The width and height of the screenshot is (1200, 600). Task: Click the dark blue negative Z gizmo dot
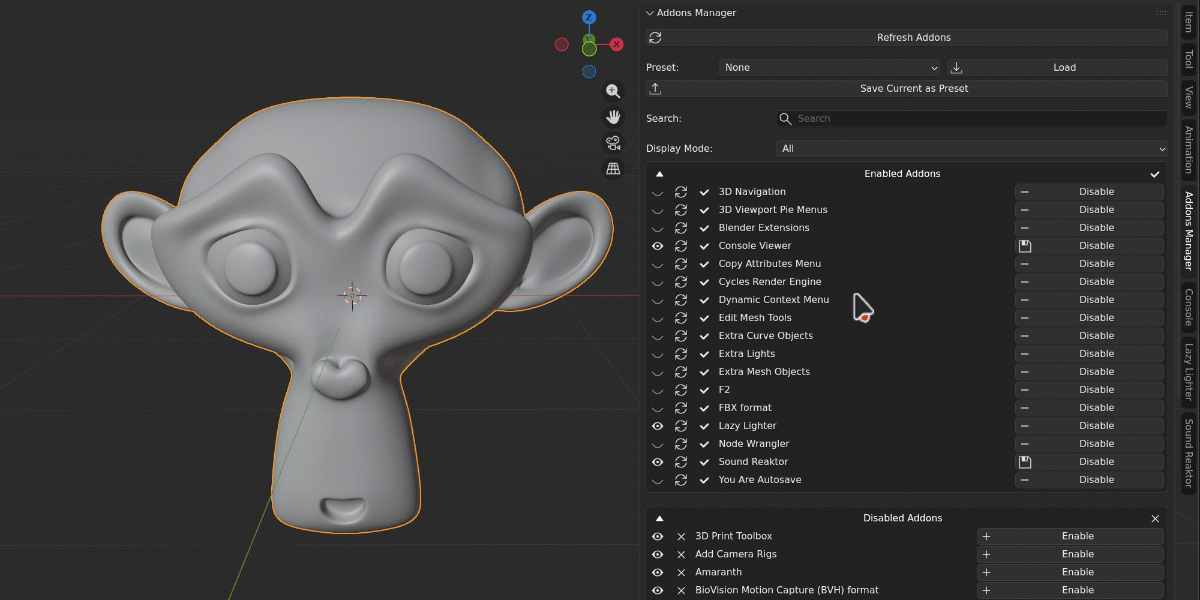[x=589, y=71]
